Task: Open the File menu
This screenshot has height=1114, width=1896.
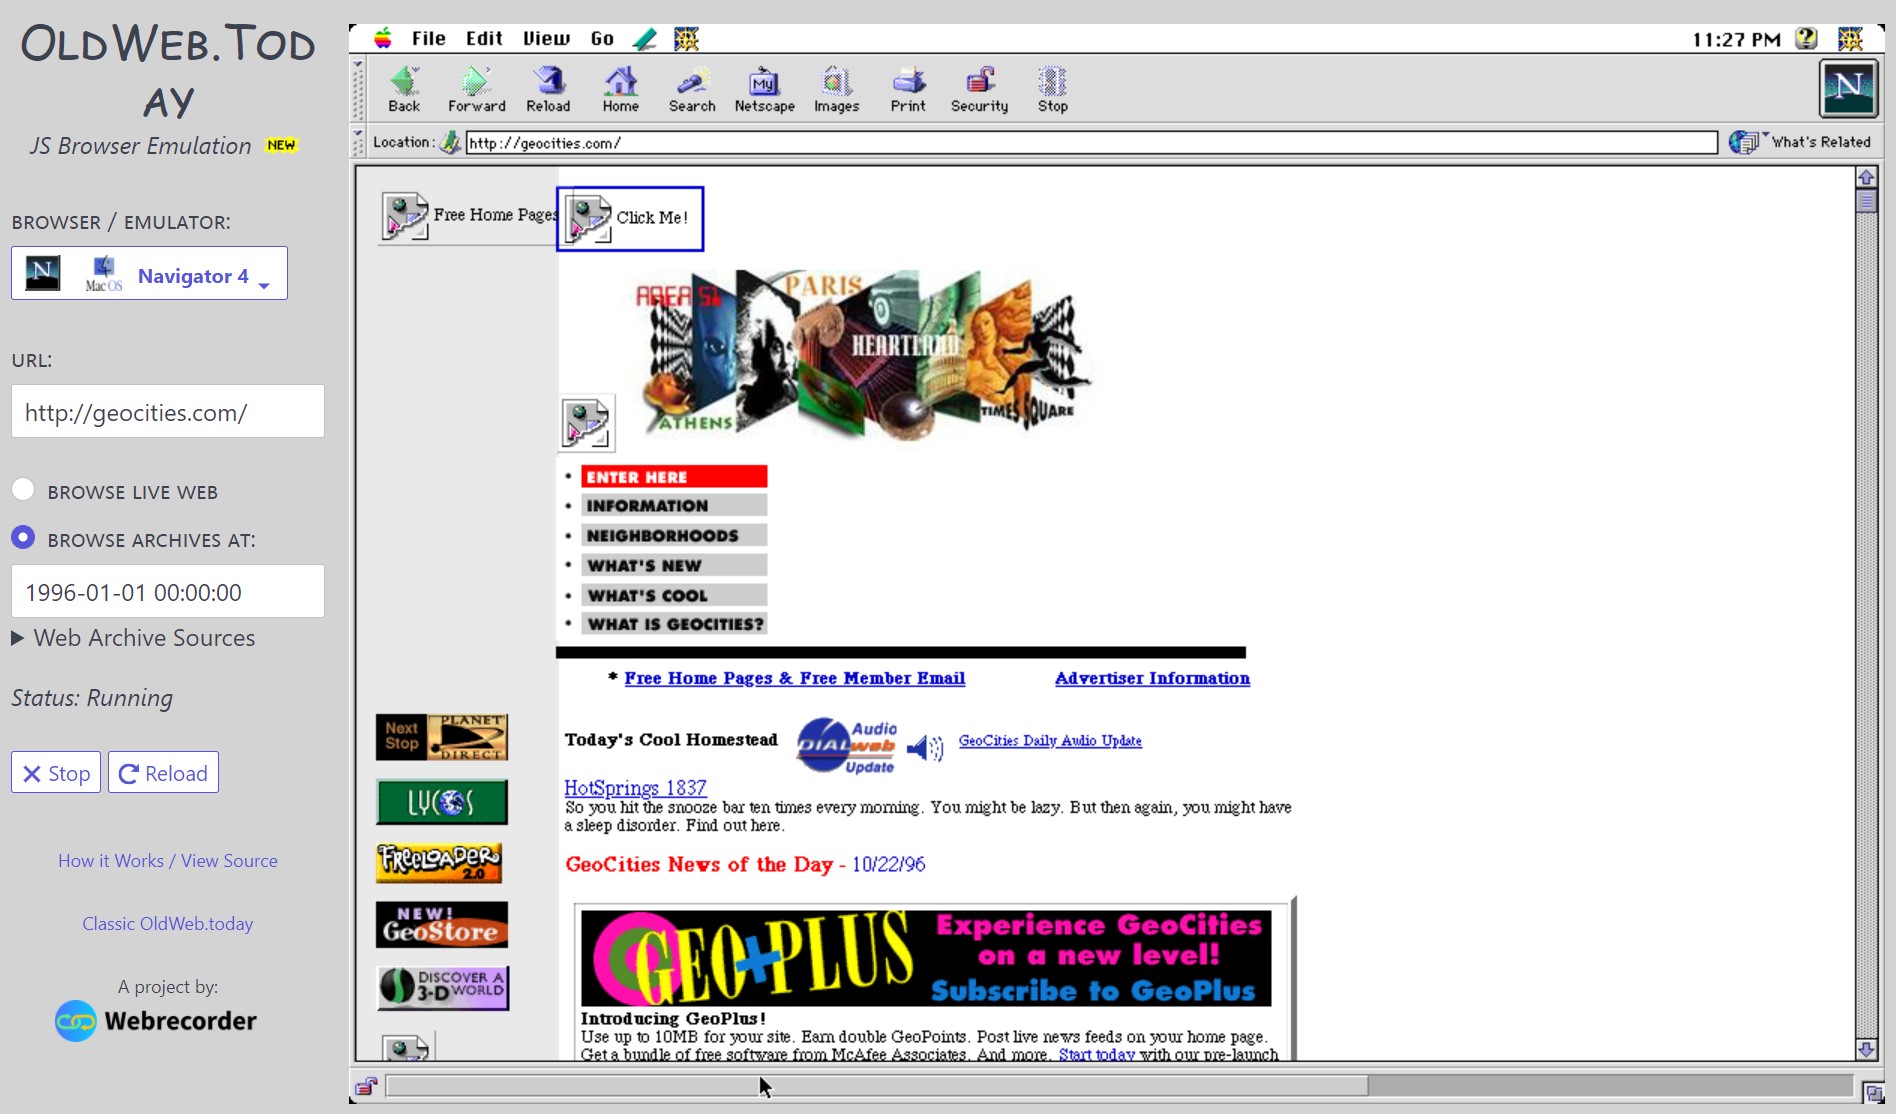Action: (428, 39)
